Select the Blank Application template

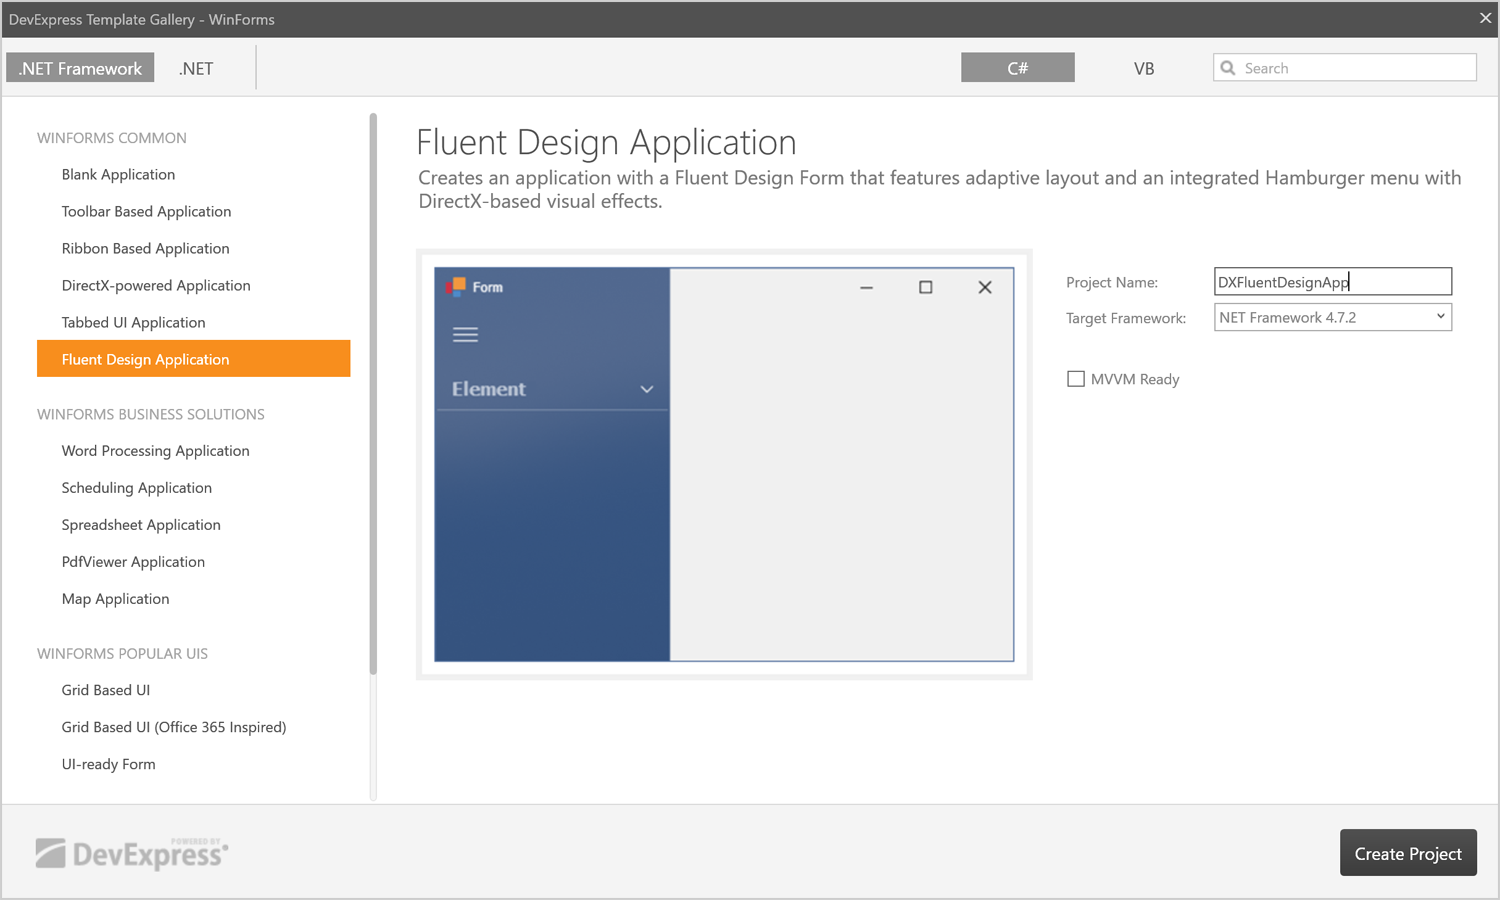click(x=118, y=174)
